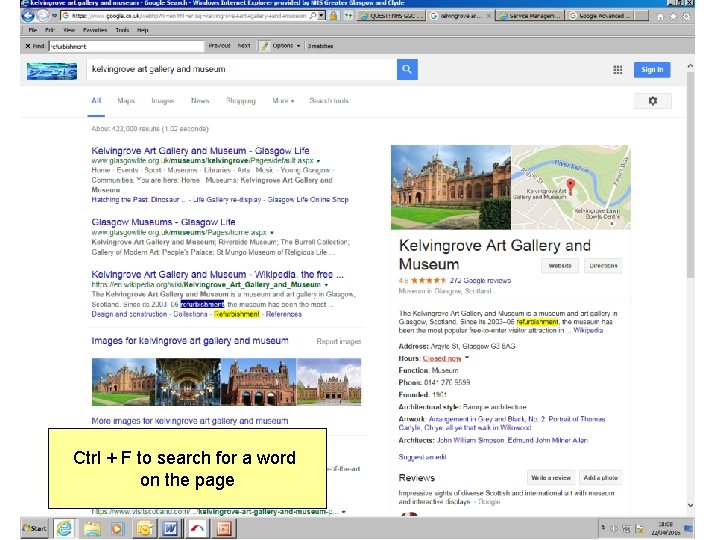Click the Previous button in Find bar
Image resolution: width=720 pixels, height=540 pixels.
pyautogui.click(x=219, y=46)
